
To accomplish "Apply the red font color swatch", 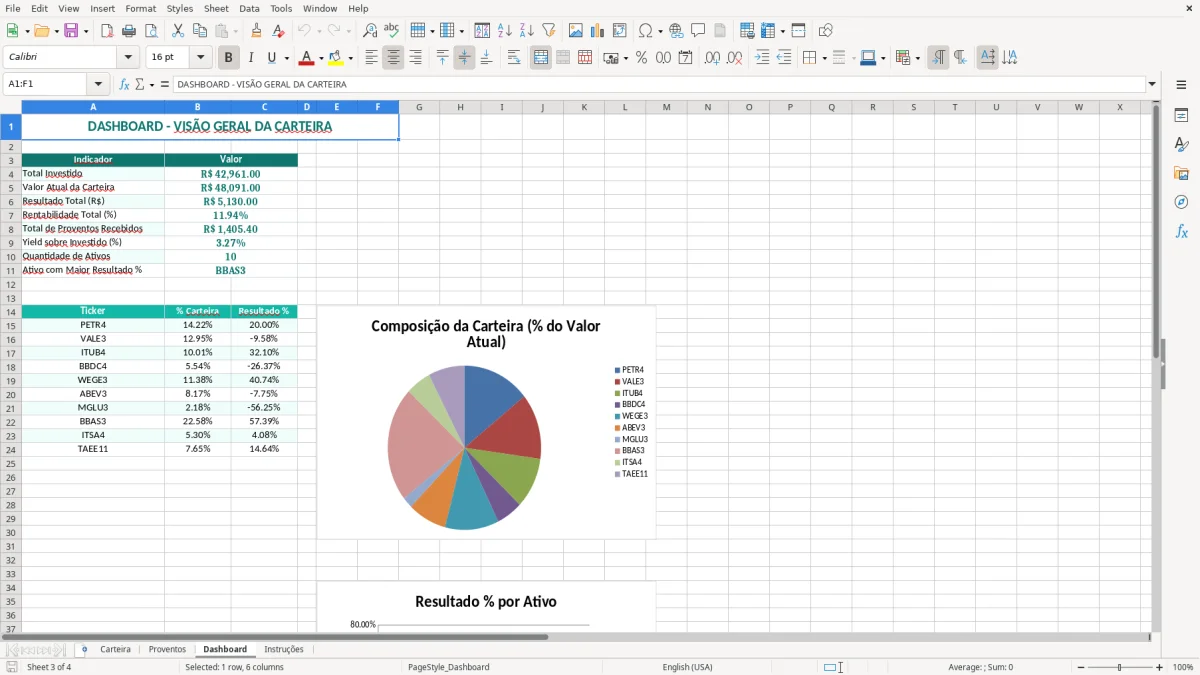I will (x=307, y=58).
